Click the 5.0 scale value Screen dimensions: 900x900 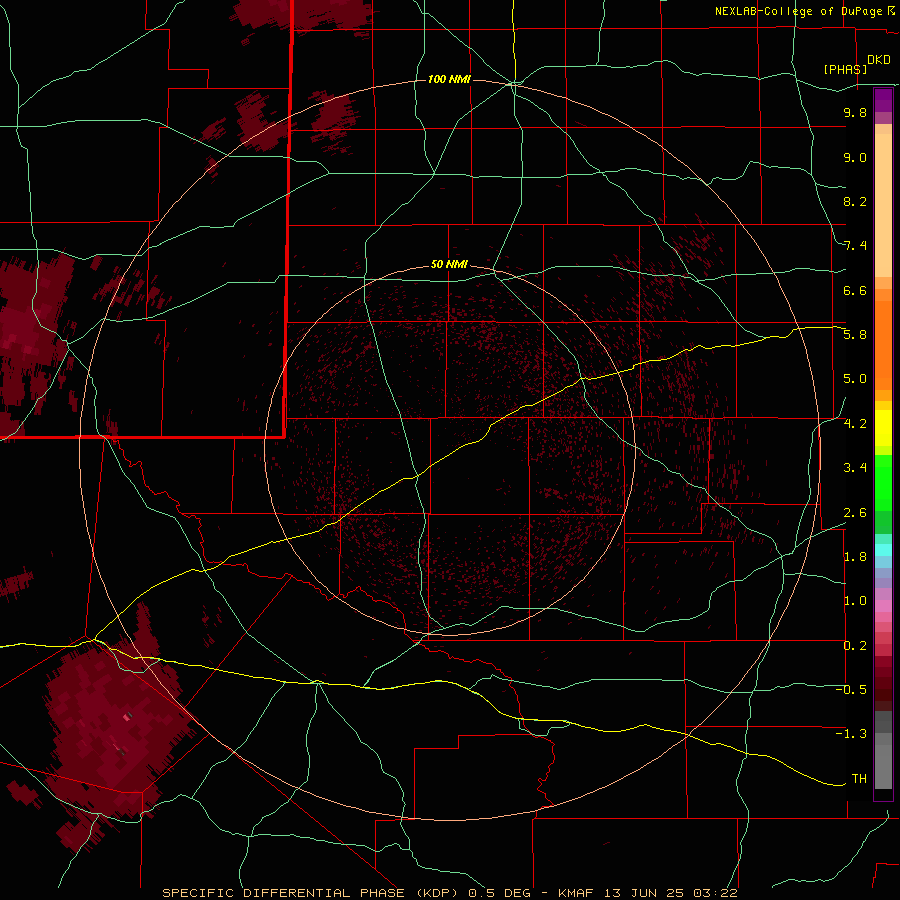[855, 379]
